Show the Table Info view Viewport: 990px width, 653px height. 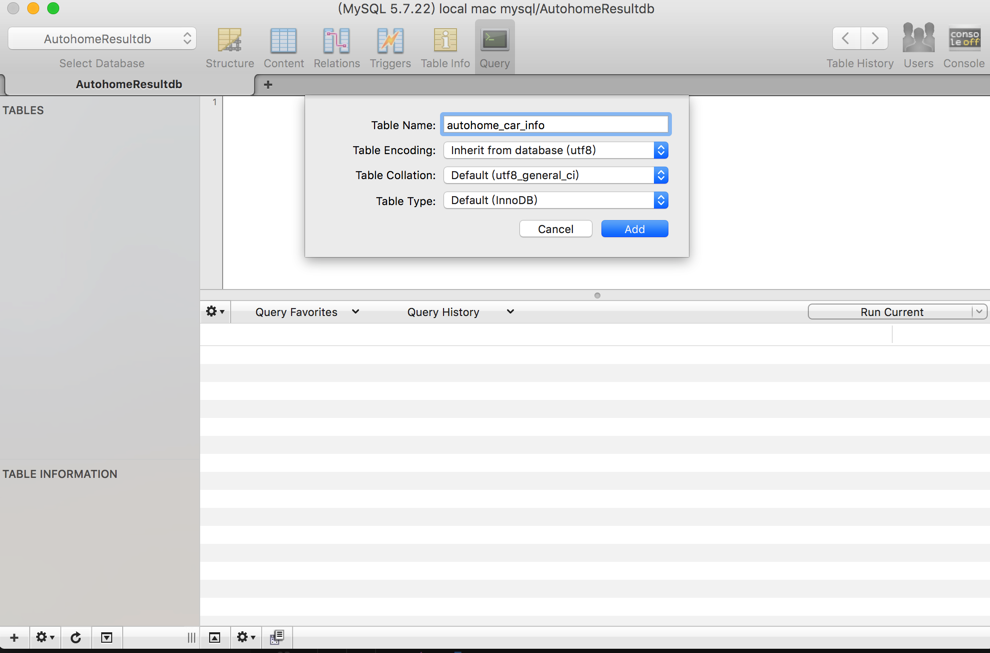[x=445, y=48]
